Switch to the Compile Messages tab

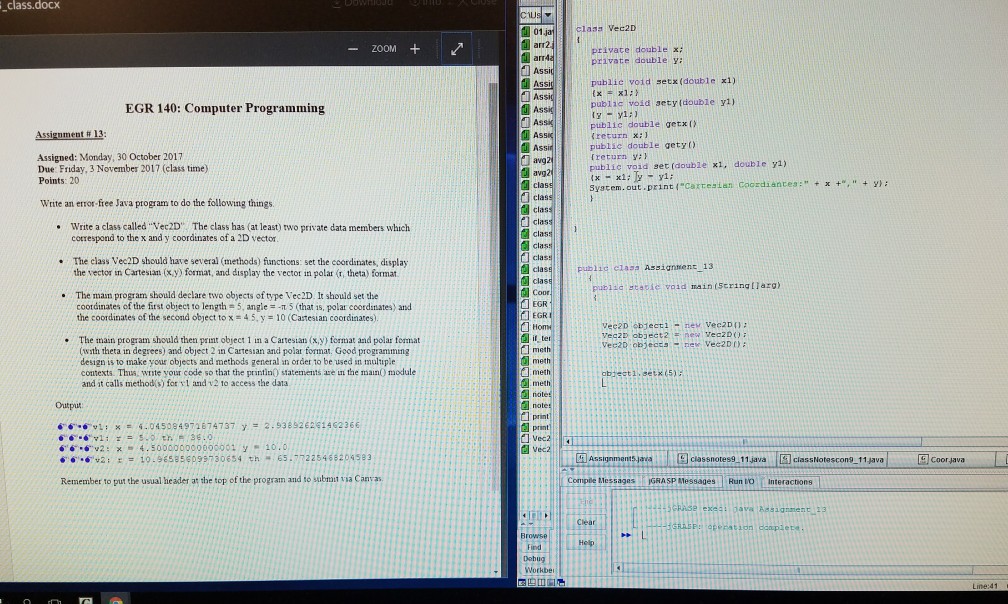point(602,482)
